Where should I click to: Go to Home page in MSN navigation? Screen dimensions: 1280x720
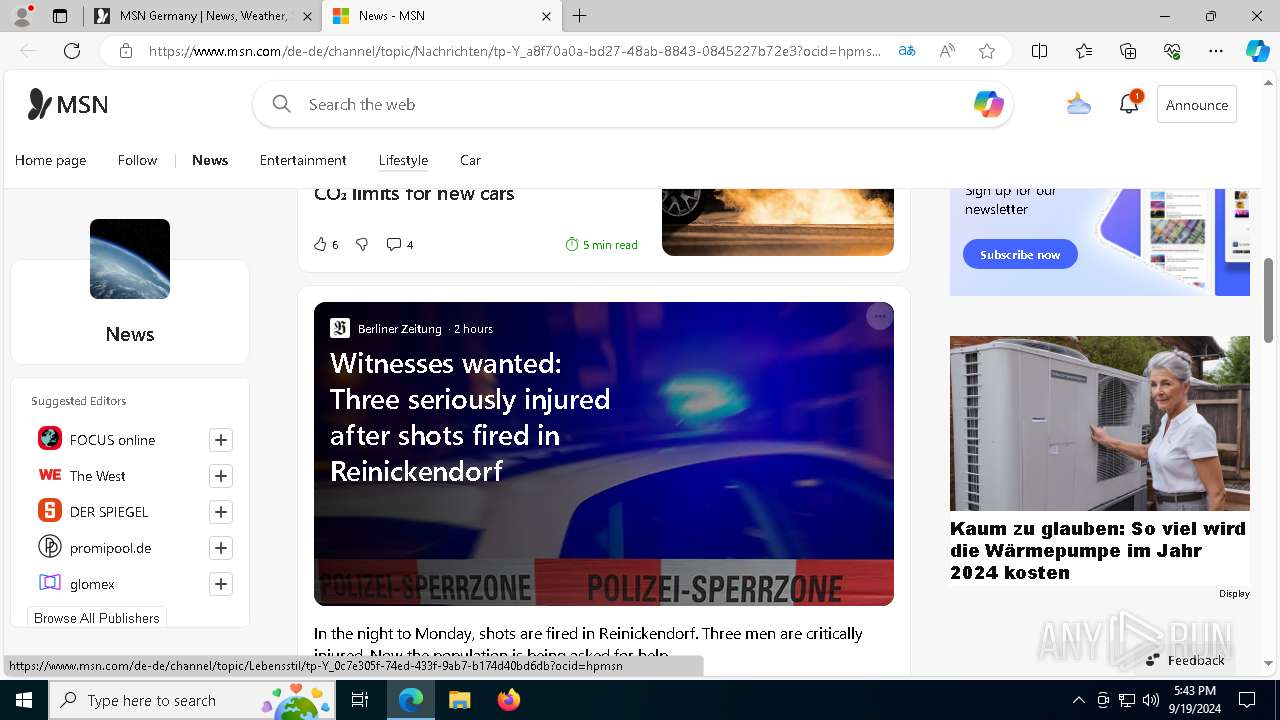point(50,160)
